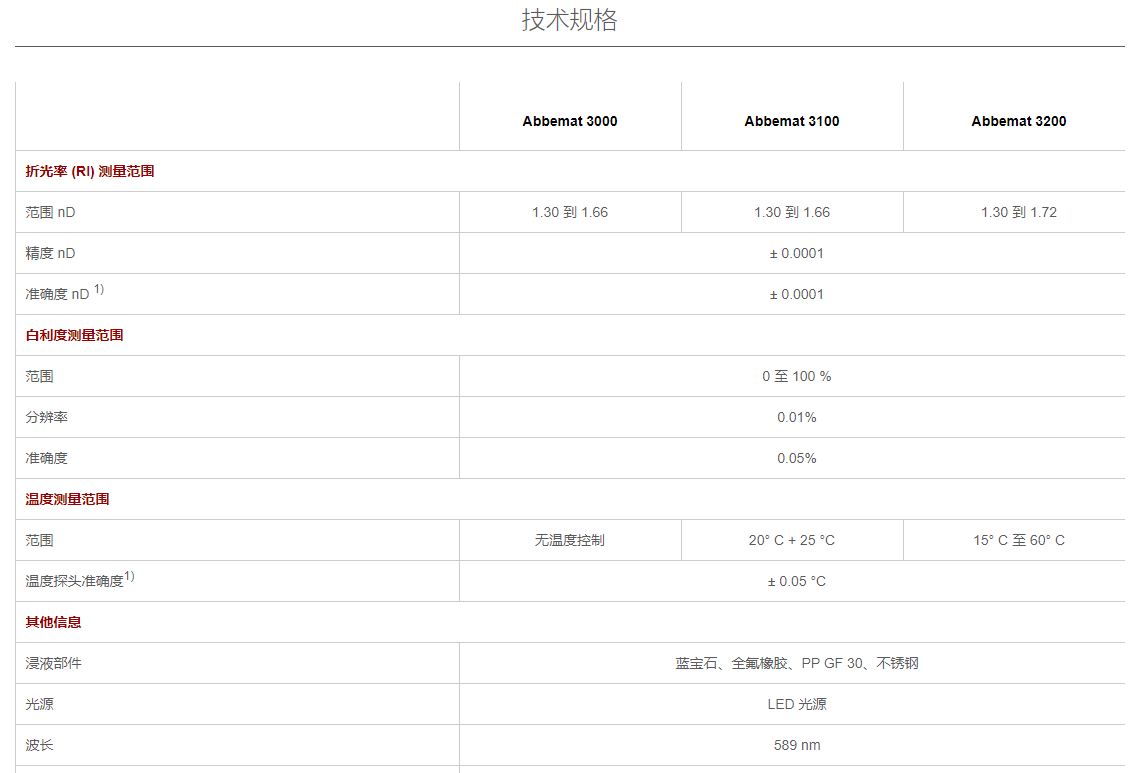Click the 15° C 至 60° C cell
The image size is (1132, 773).
tap(1018, 540)
